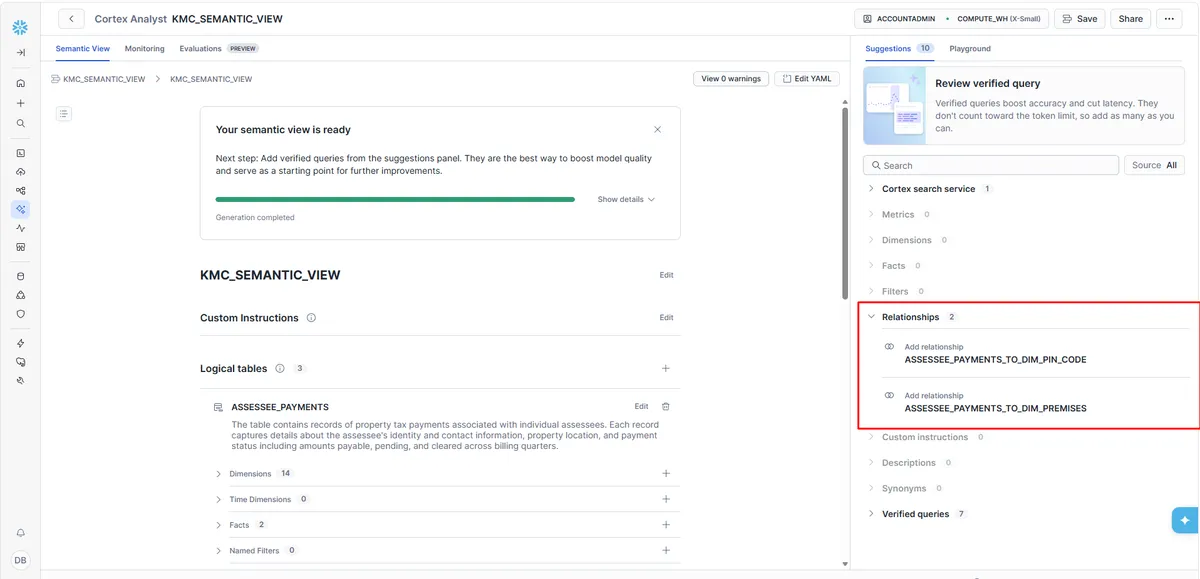This screenshot has width=1200, height=579.
Task: Click the Edit YAML button
Action: [x=806, y=79]
